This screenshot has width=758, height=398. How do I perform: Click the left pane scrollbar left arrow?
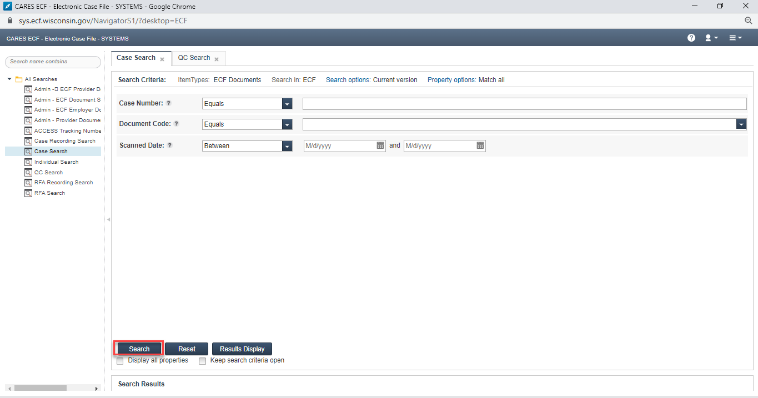pyautogui.click(x=9, y=388)
